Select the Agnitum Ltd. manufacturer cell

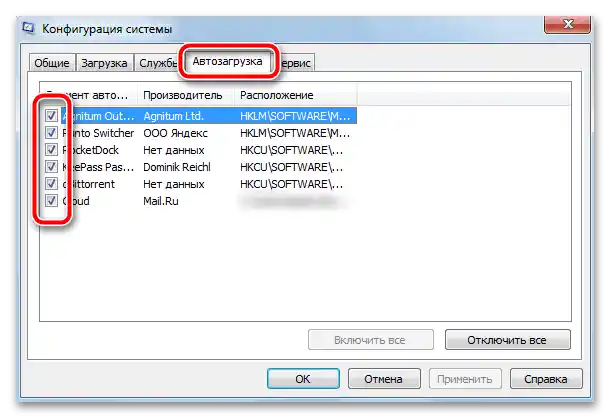[174, 116]
